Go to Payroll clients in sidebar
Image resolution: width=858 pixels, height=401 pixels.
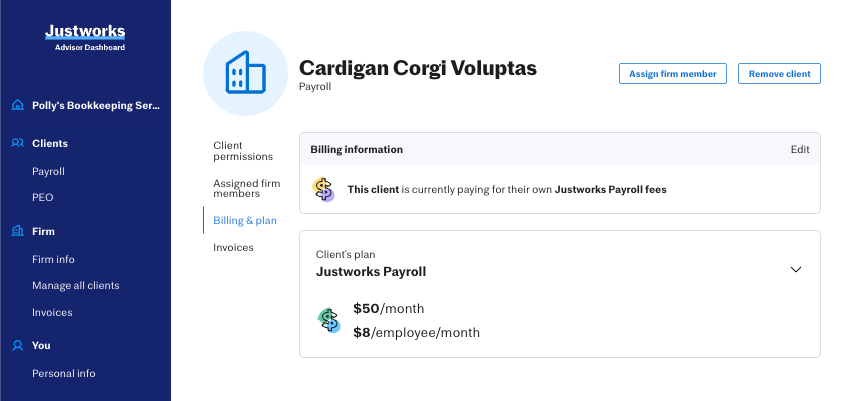click(48, 171)
